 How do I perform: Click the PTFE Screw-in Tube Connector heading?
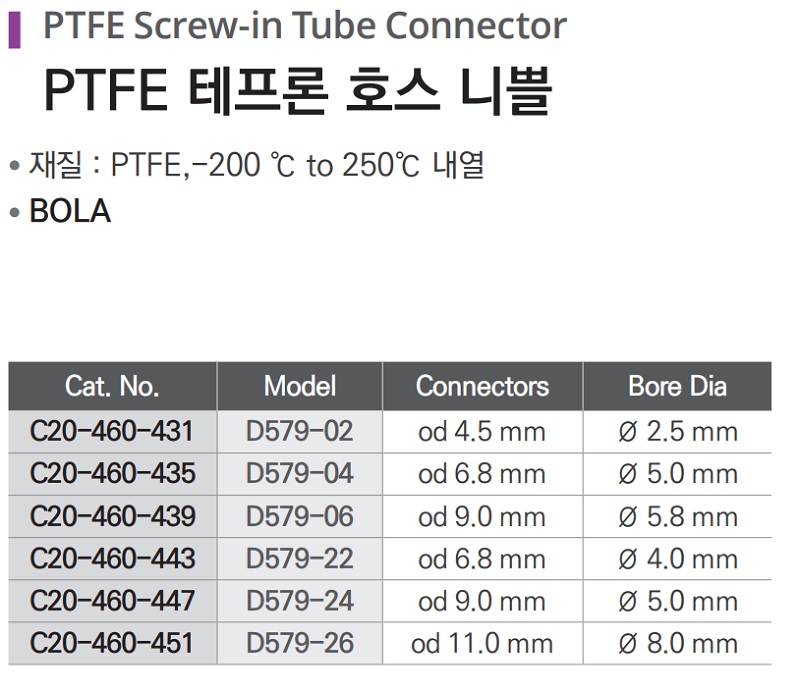tap(304, 26)
